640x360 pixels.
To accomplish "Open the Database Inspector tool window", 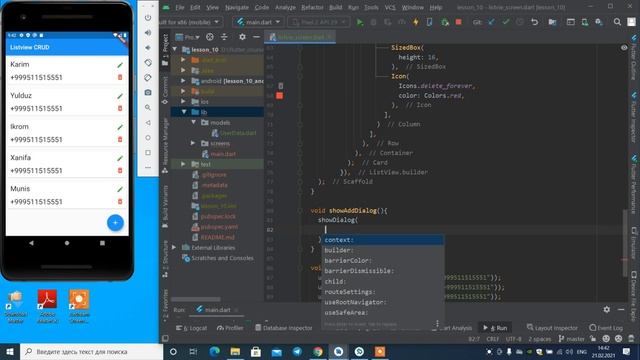I will (283, 328).
